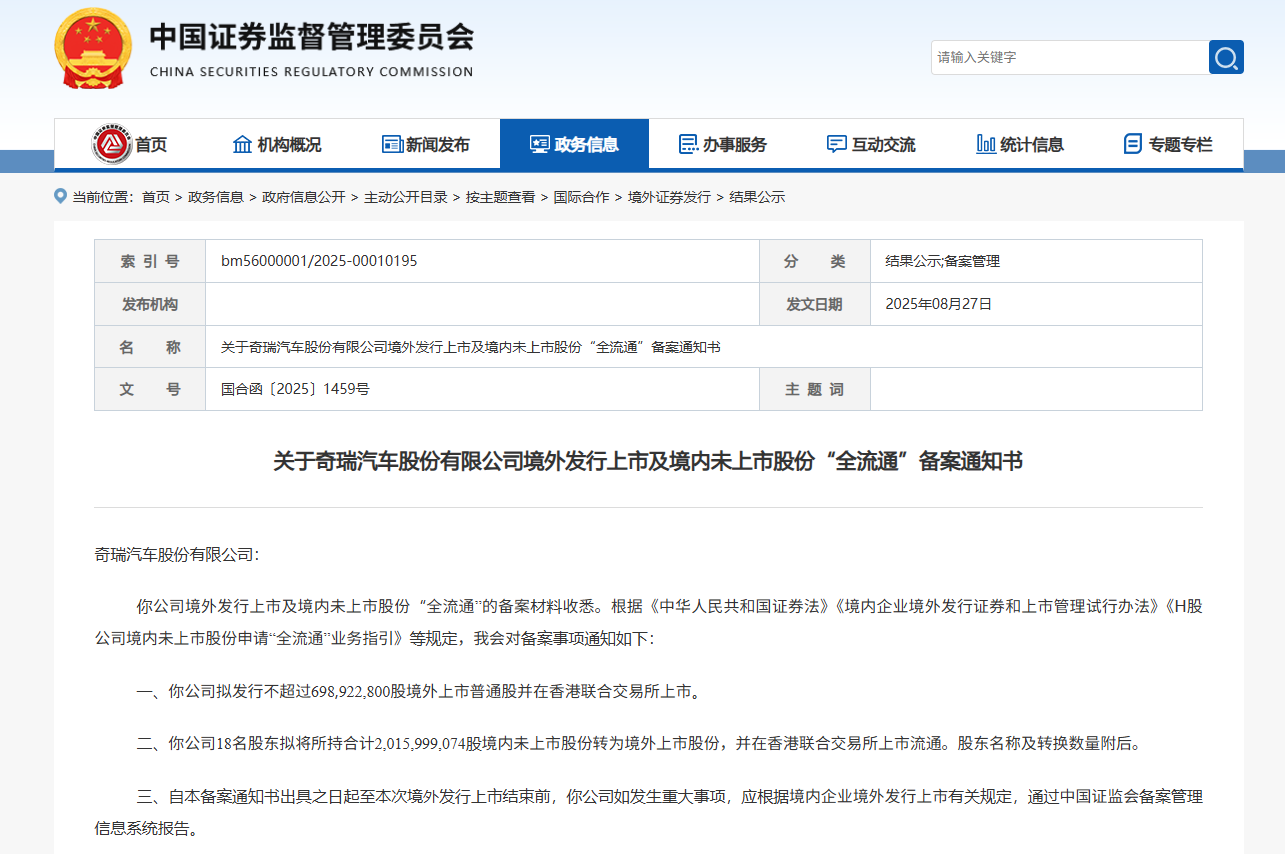Click the document icon beside 专题专栏
This screenshot has width=1285, height=854.
tap(1133, 144)
